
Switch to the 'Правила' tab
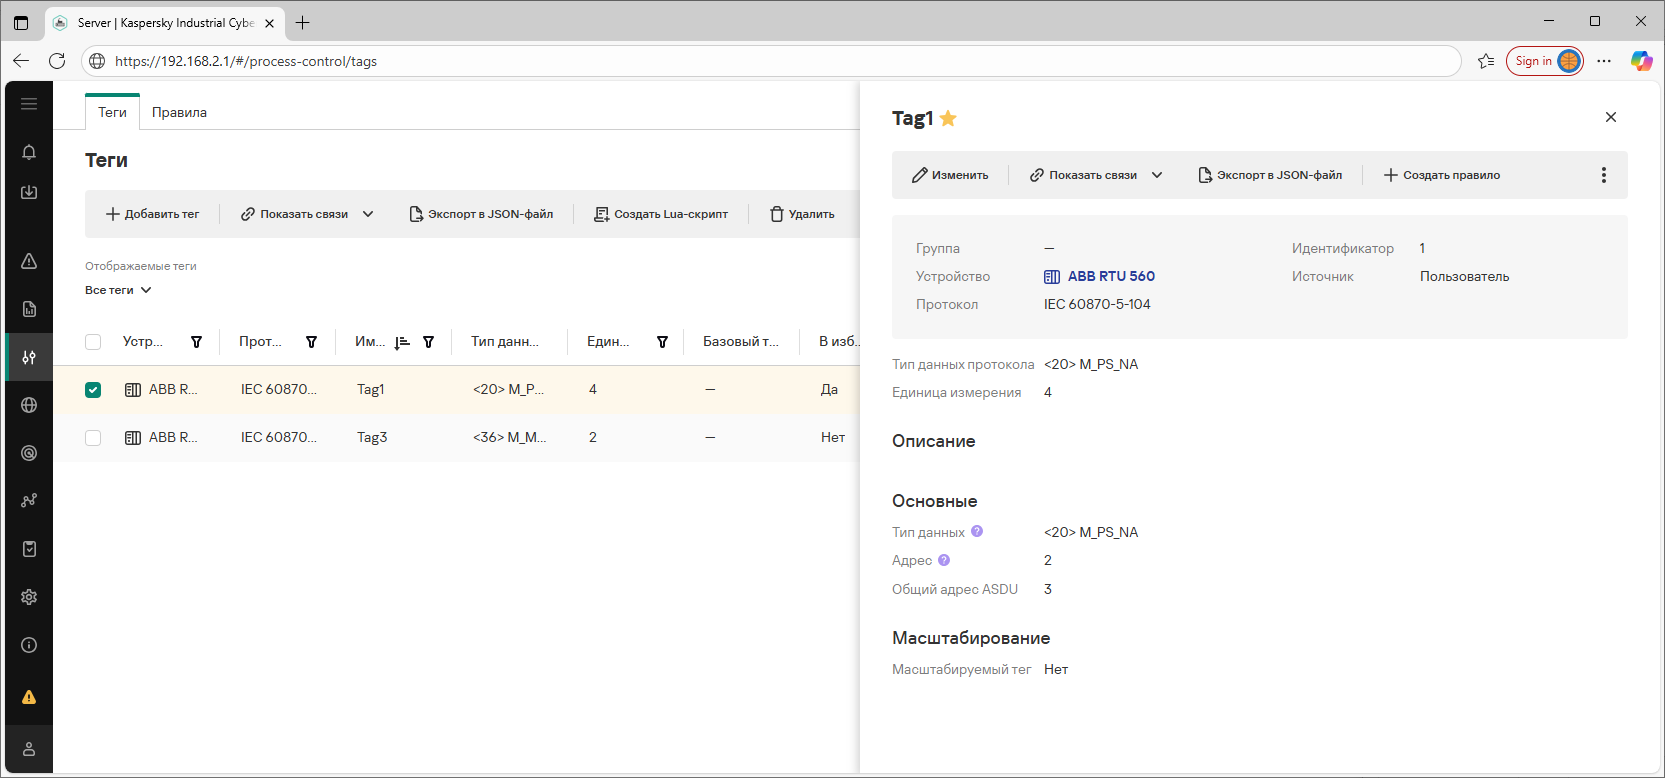pos(179,112)
